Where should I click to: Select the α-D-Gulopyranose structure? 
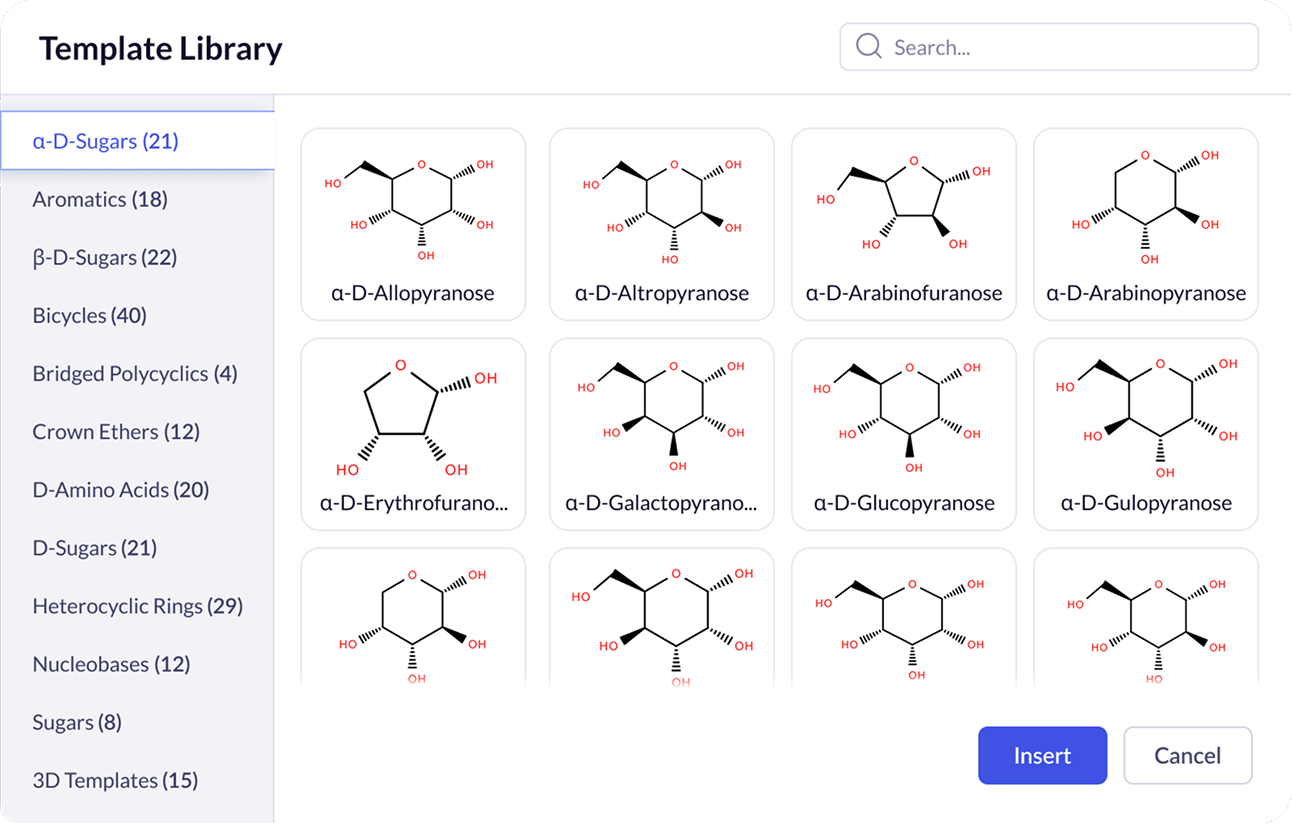[1146, 433]
